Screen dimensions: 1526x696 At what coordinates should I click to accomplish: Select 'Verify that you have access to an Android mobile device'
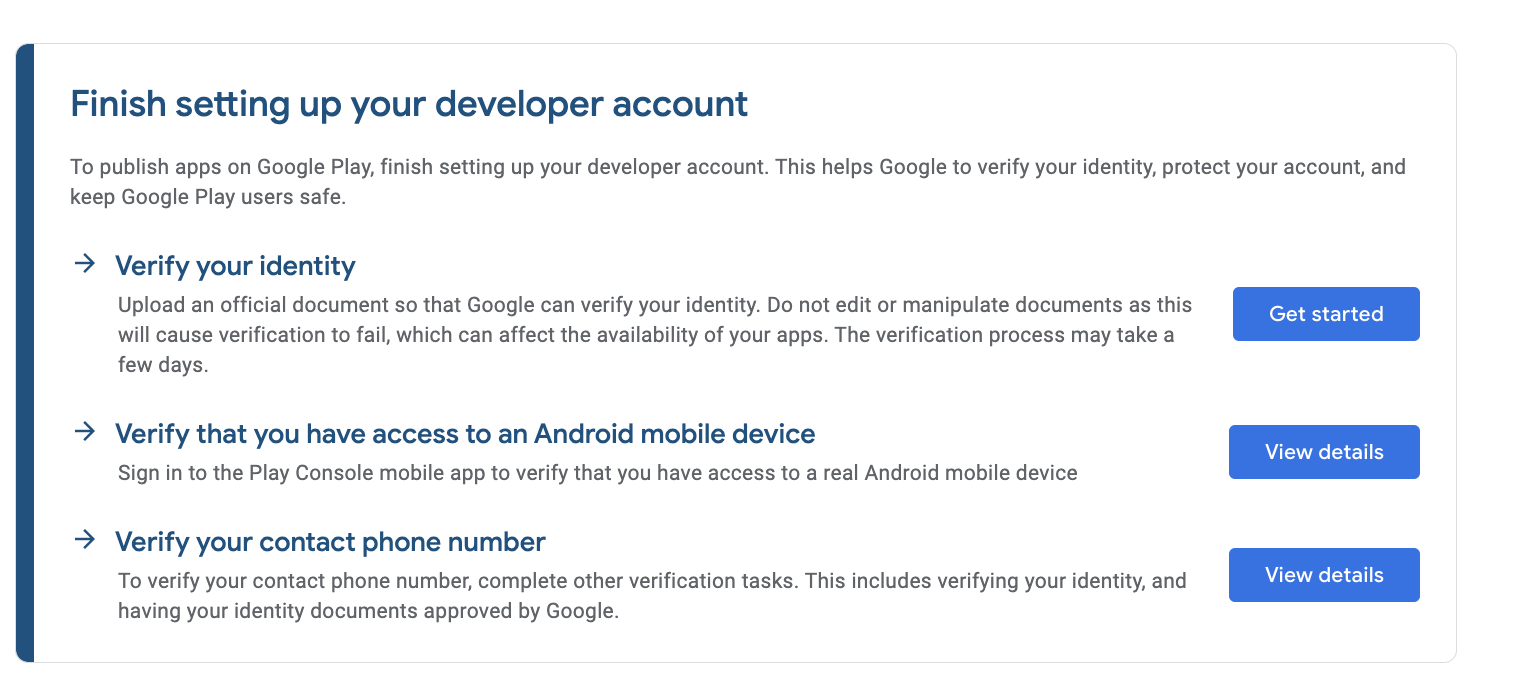(x=465, y=434)
